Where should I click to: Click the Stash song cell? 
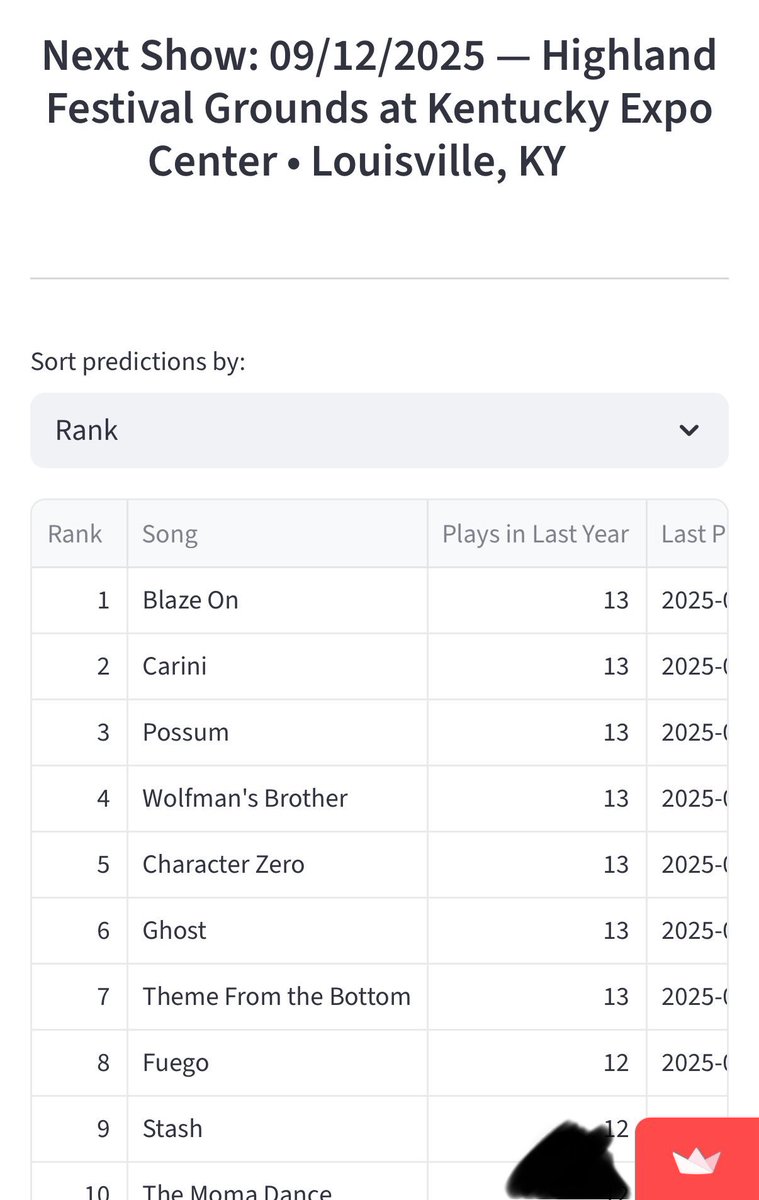[x=173, y=1128]
